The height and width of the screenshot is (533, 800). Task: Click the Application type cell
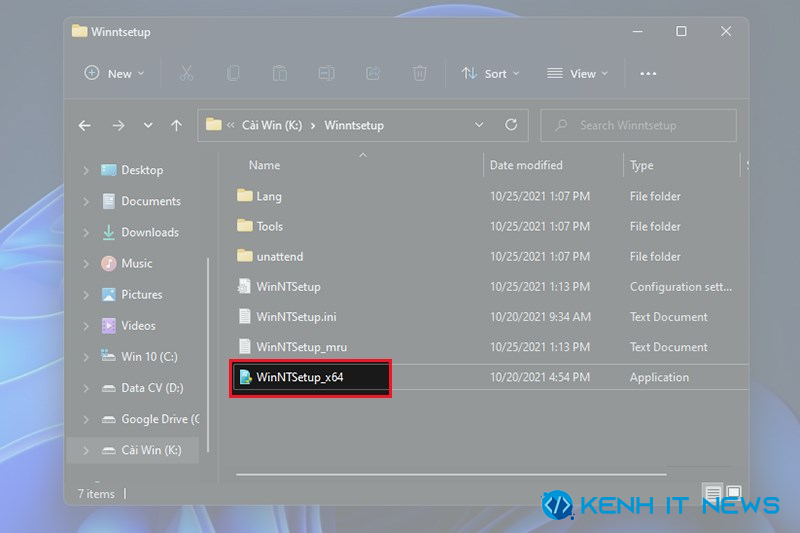(x=659, y=377)
